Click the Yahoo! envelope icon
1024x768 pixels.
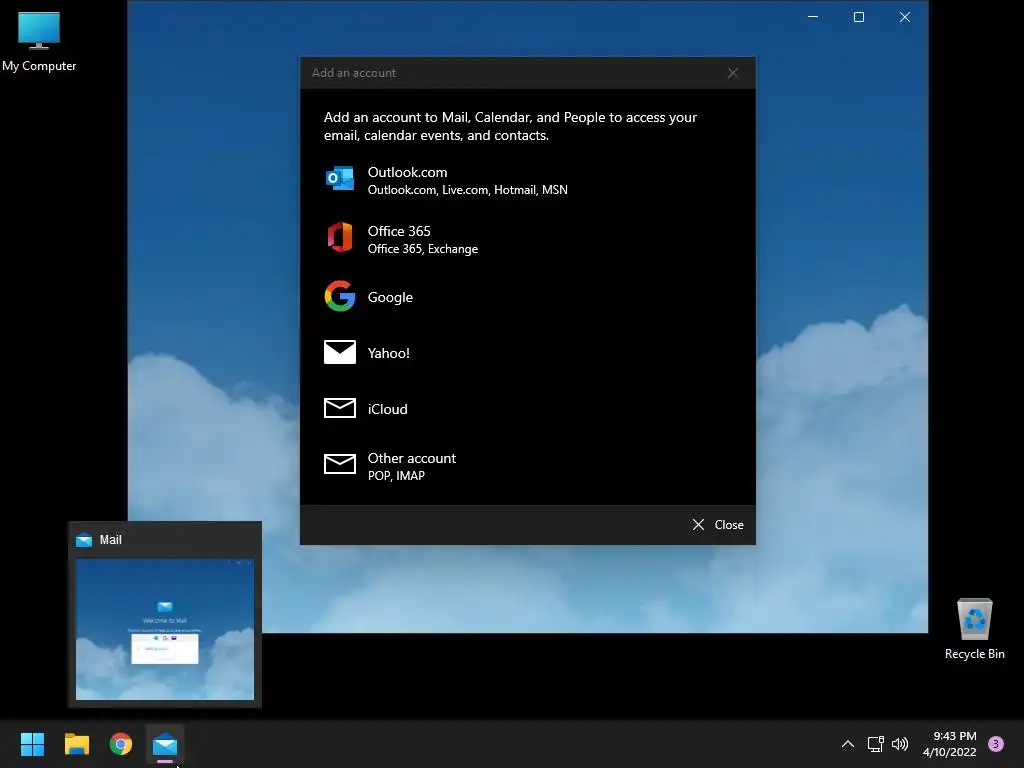(x=340, y=352)
